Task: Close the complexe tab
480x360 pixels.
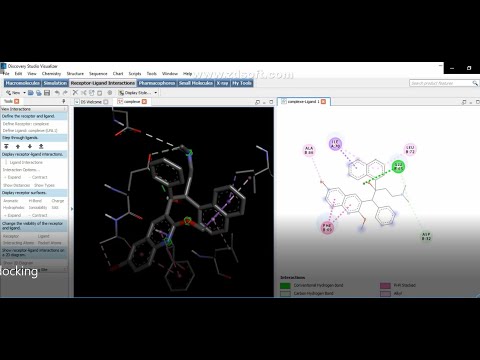Action: pos(144,101)
